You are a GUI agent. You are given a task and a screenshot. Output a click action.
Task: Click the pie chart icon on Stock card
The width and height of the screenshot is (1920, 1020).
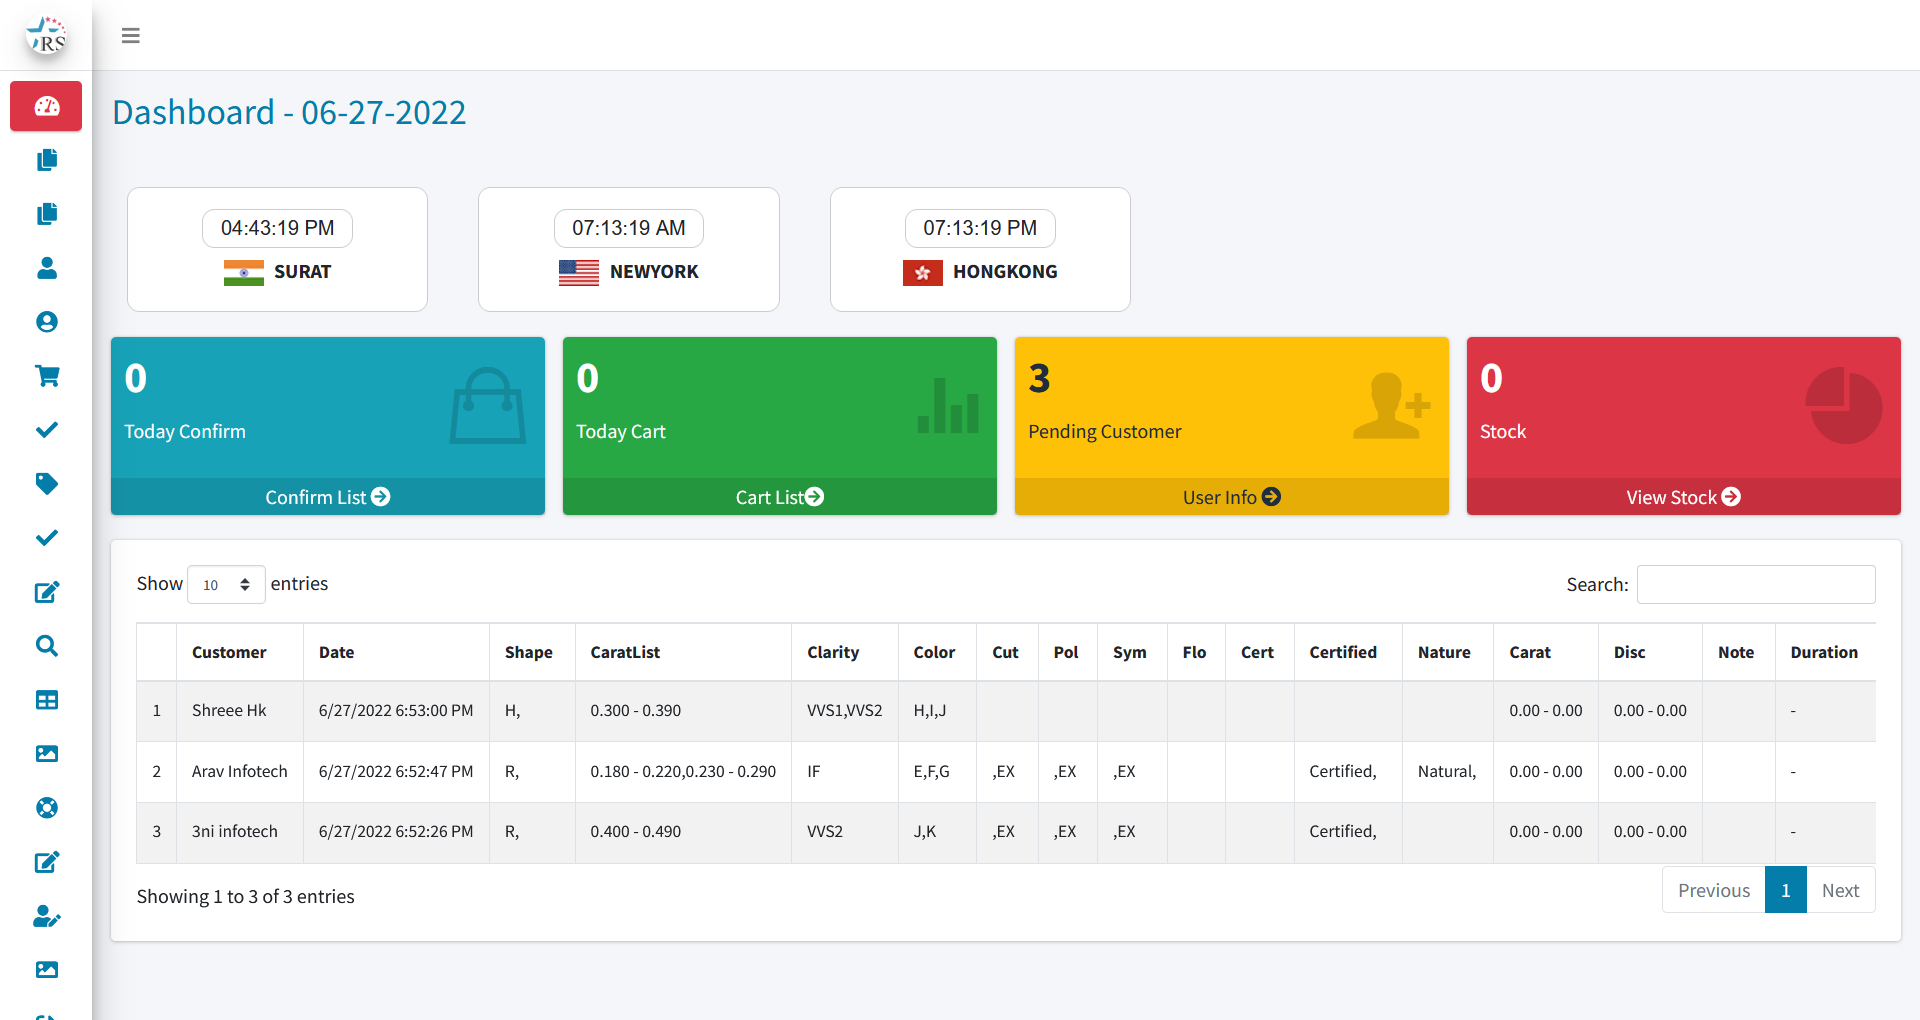(x=1843, y=406)
